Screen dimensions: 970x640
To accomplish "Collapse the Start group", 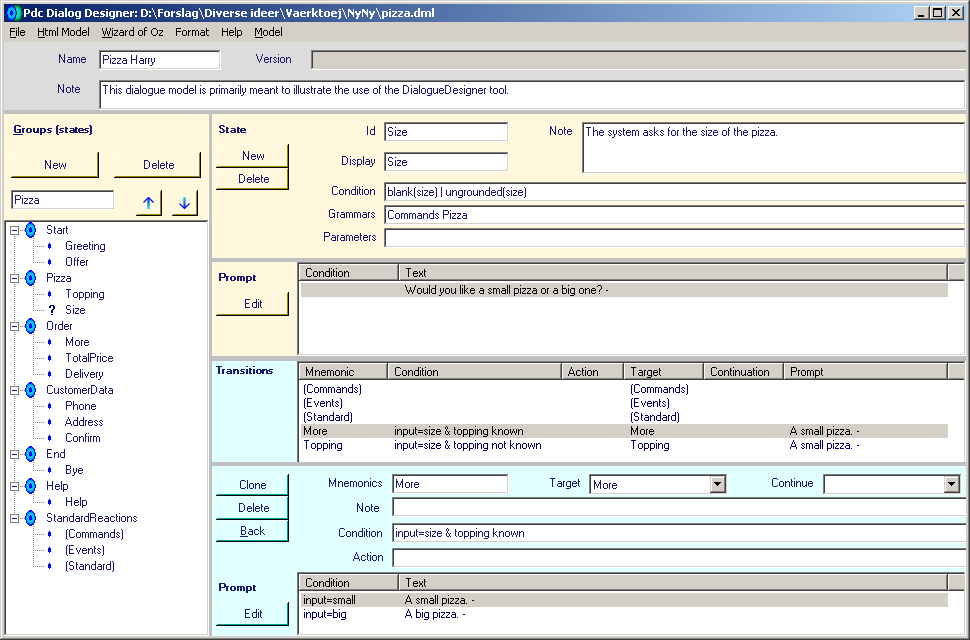I will [x=14, y=230].
